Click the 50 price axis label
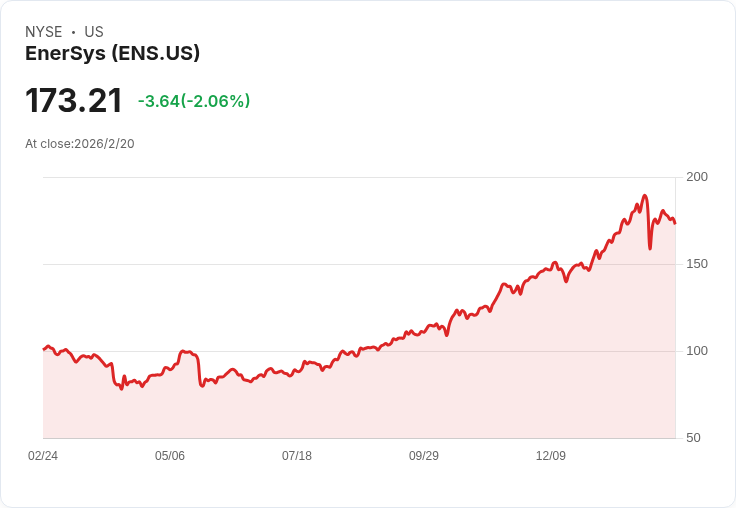The width and height of the screenshot is (736, 508). click(x=693, y=438)
